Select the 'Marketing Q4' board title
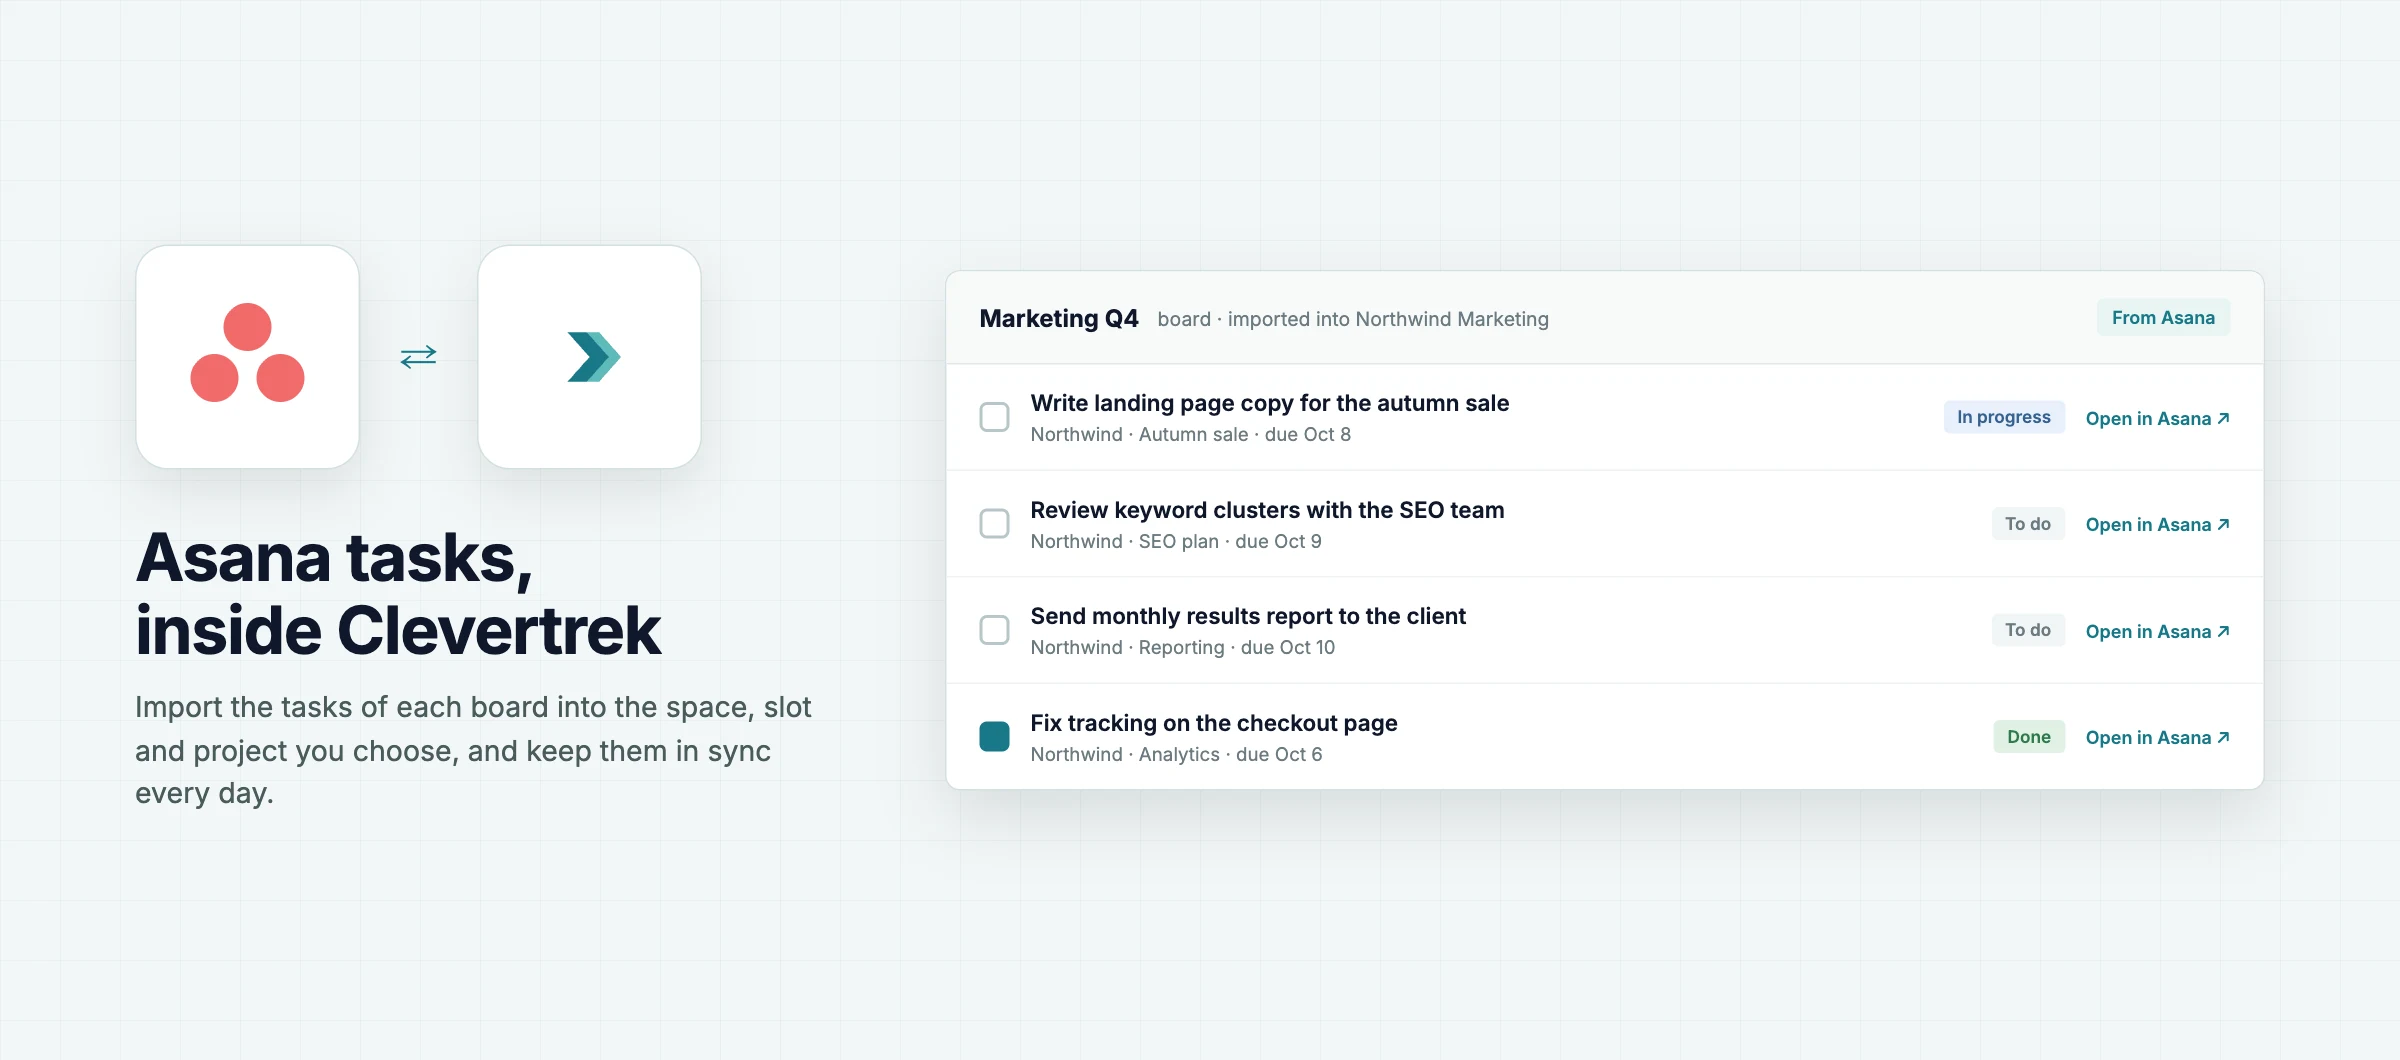Viewport: 2400px width, 1060px height. point(1059,319)
